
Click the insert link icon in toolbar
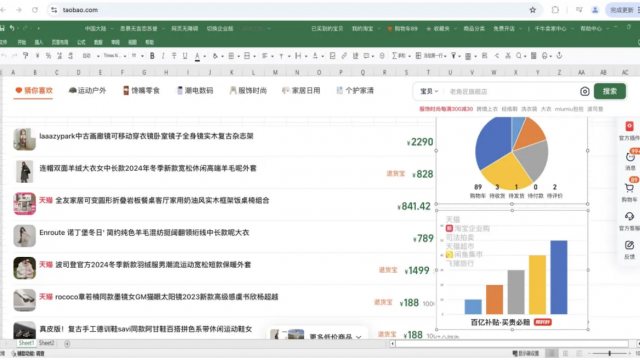[344, 56]
